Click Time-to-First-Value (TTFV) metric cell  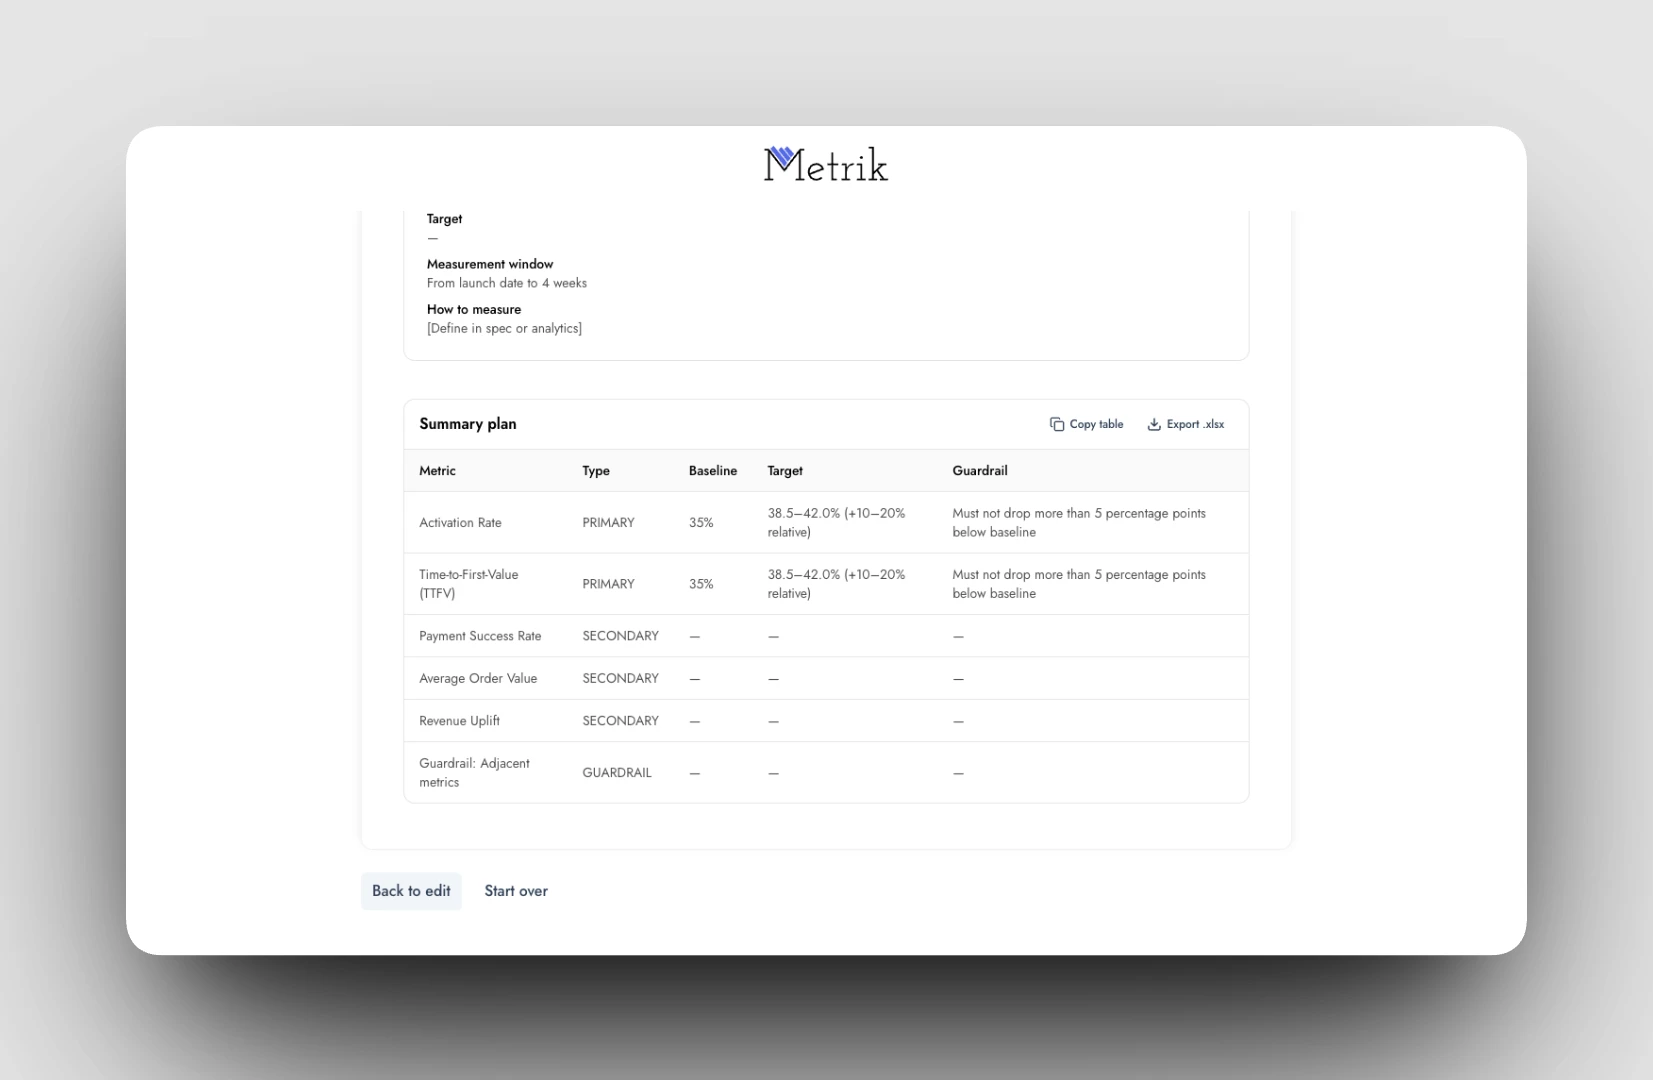(x=469, y=584)
